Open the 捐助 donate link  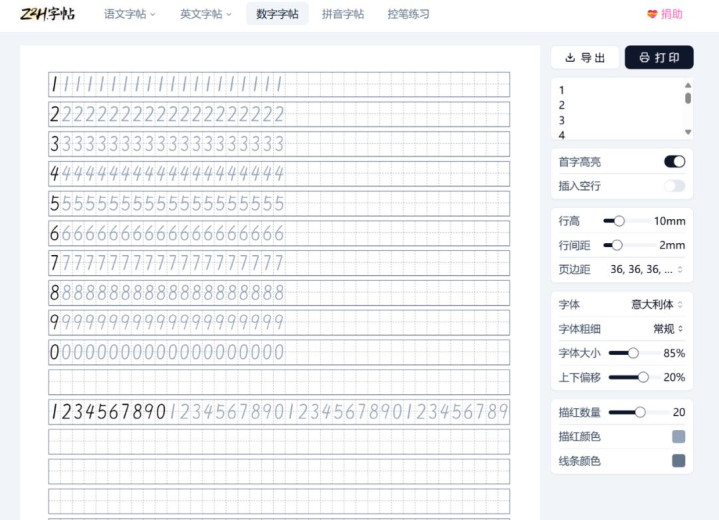coord(665,14)
